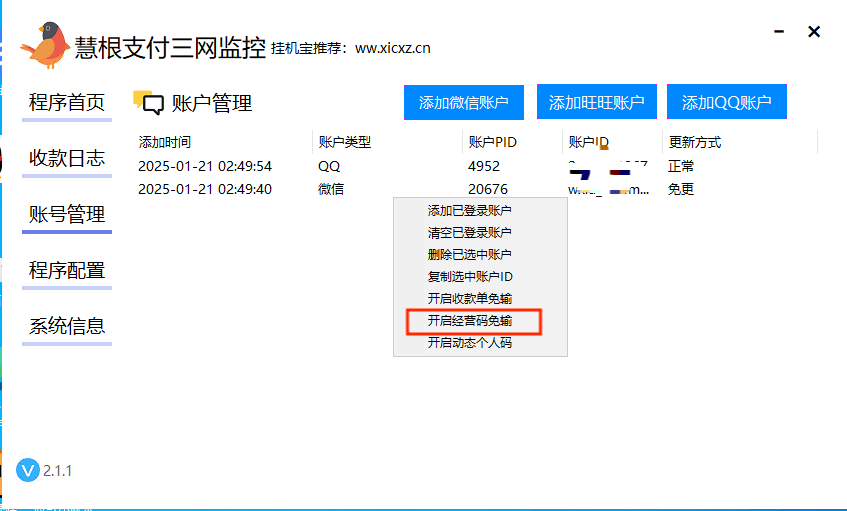Select the row dated 2025-01-21 02:49:54
Viewport: 847px width, 511px height.
tap(475, 166)
